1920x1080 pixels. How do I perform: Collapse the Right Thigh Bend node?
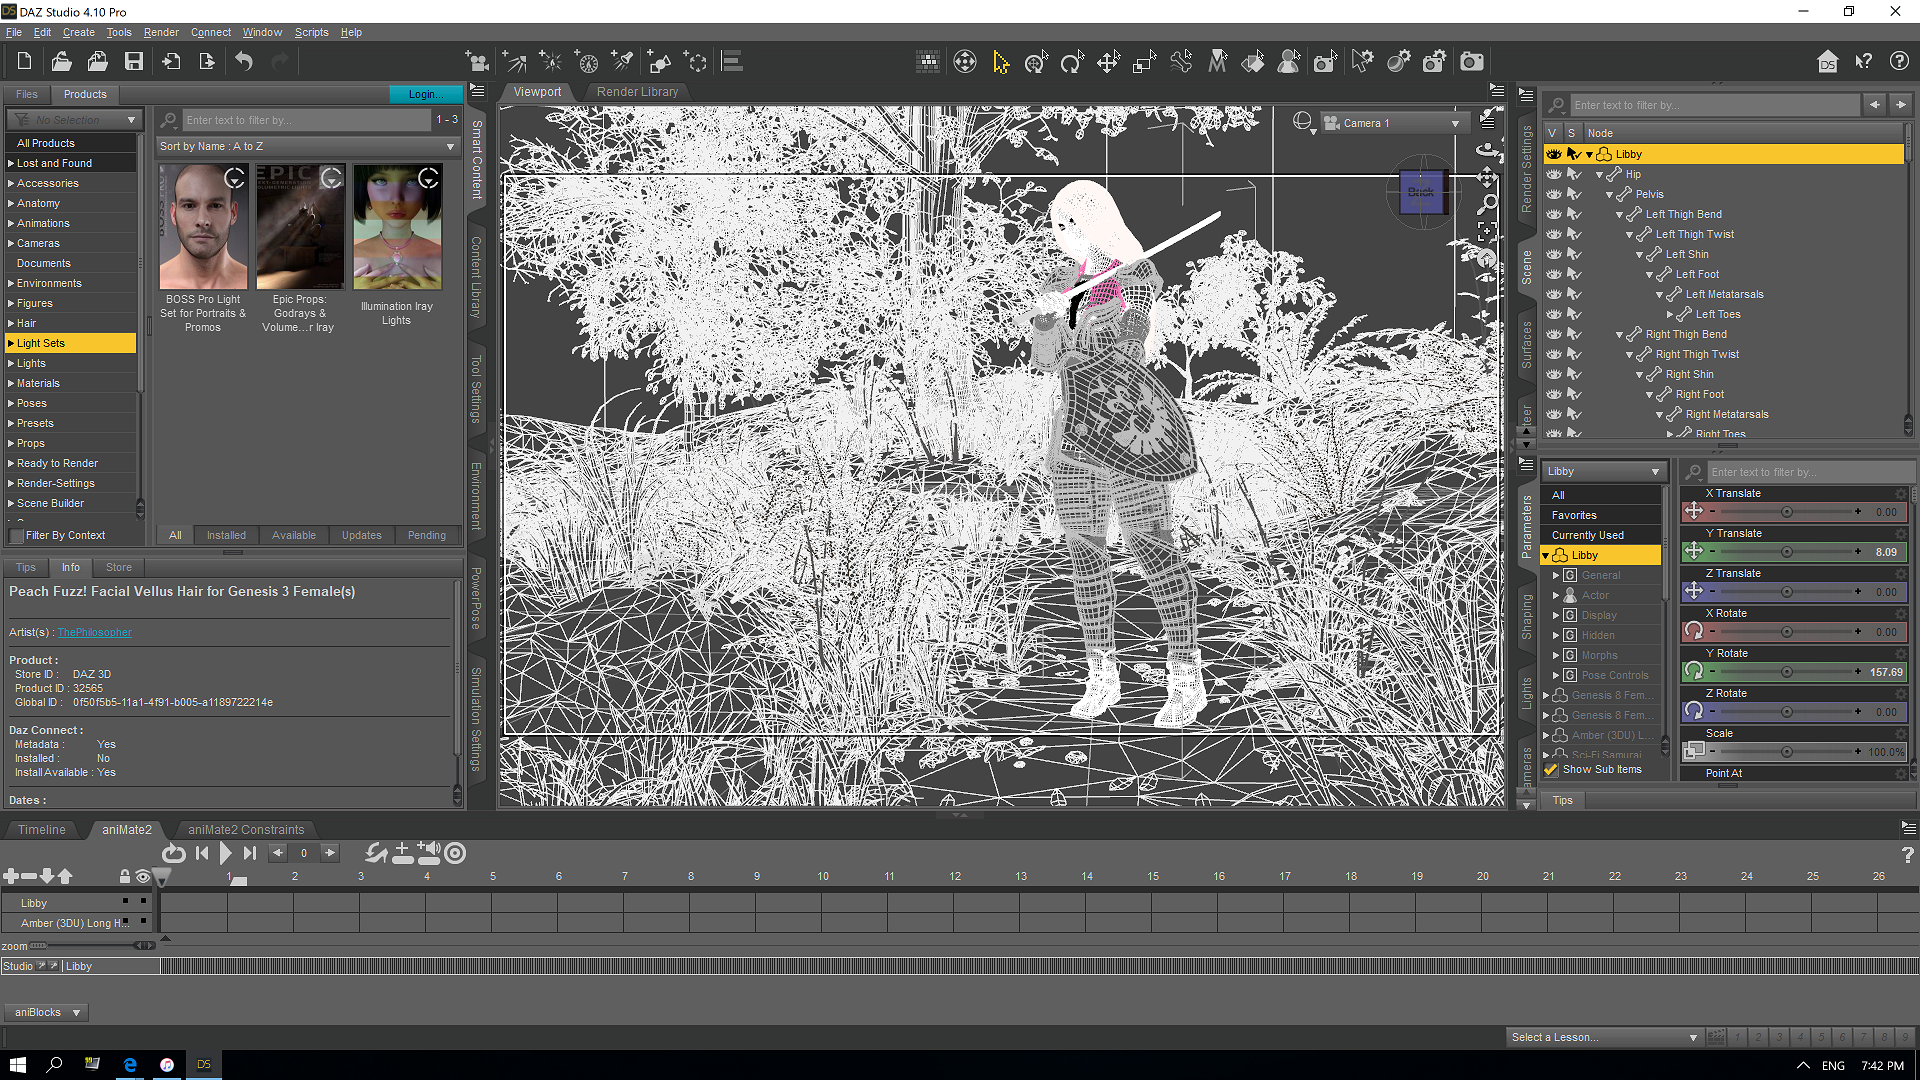pyautogui.click(x=1620, y=335)
